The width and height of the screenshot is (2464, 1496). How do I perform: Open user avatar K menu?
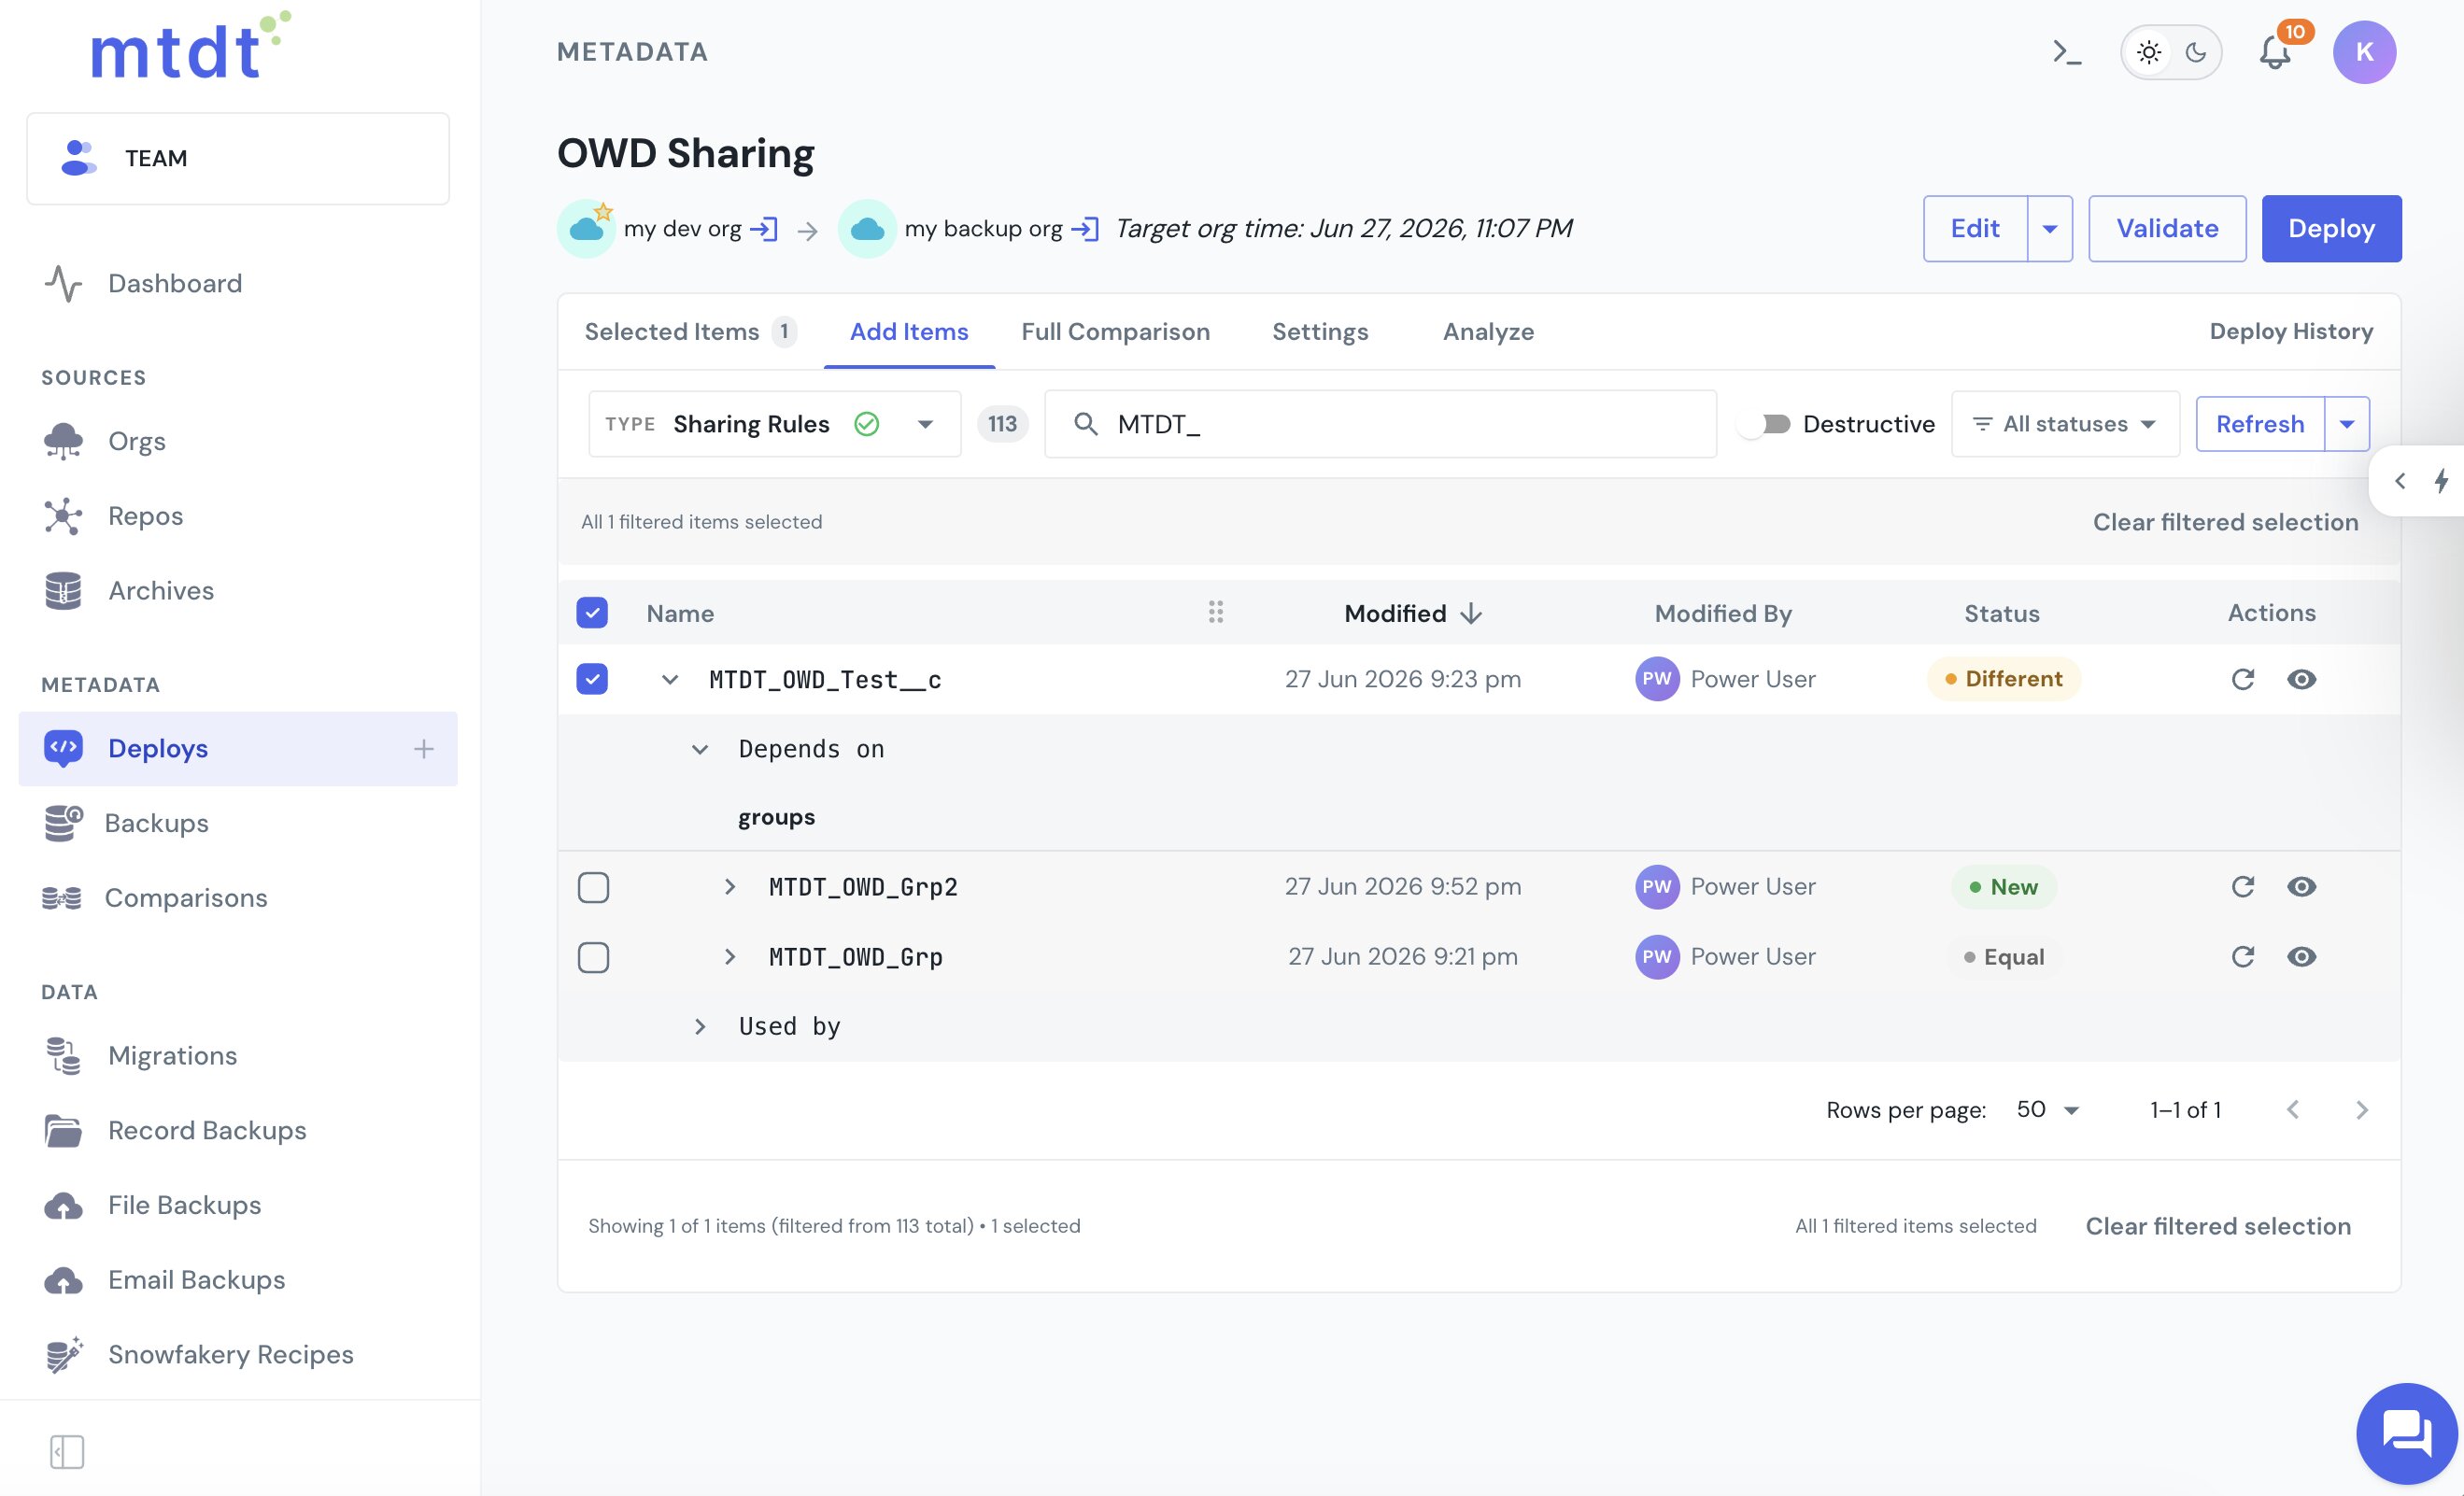(x=2364, y=52)
